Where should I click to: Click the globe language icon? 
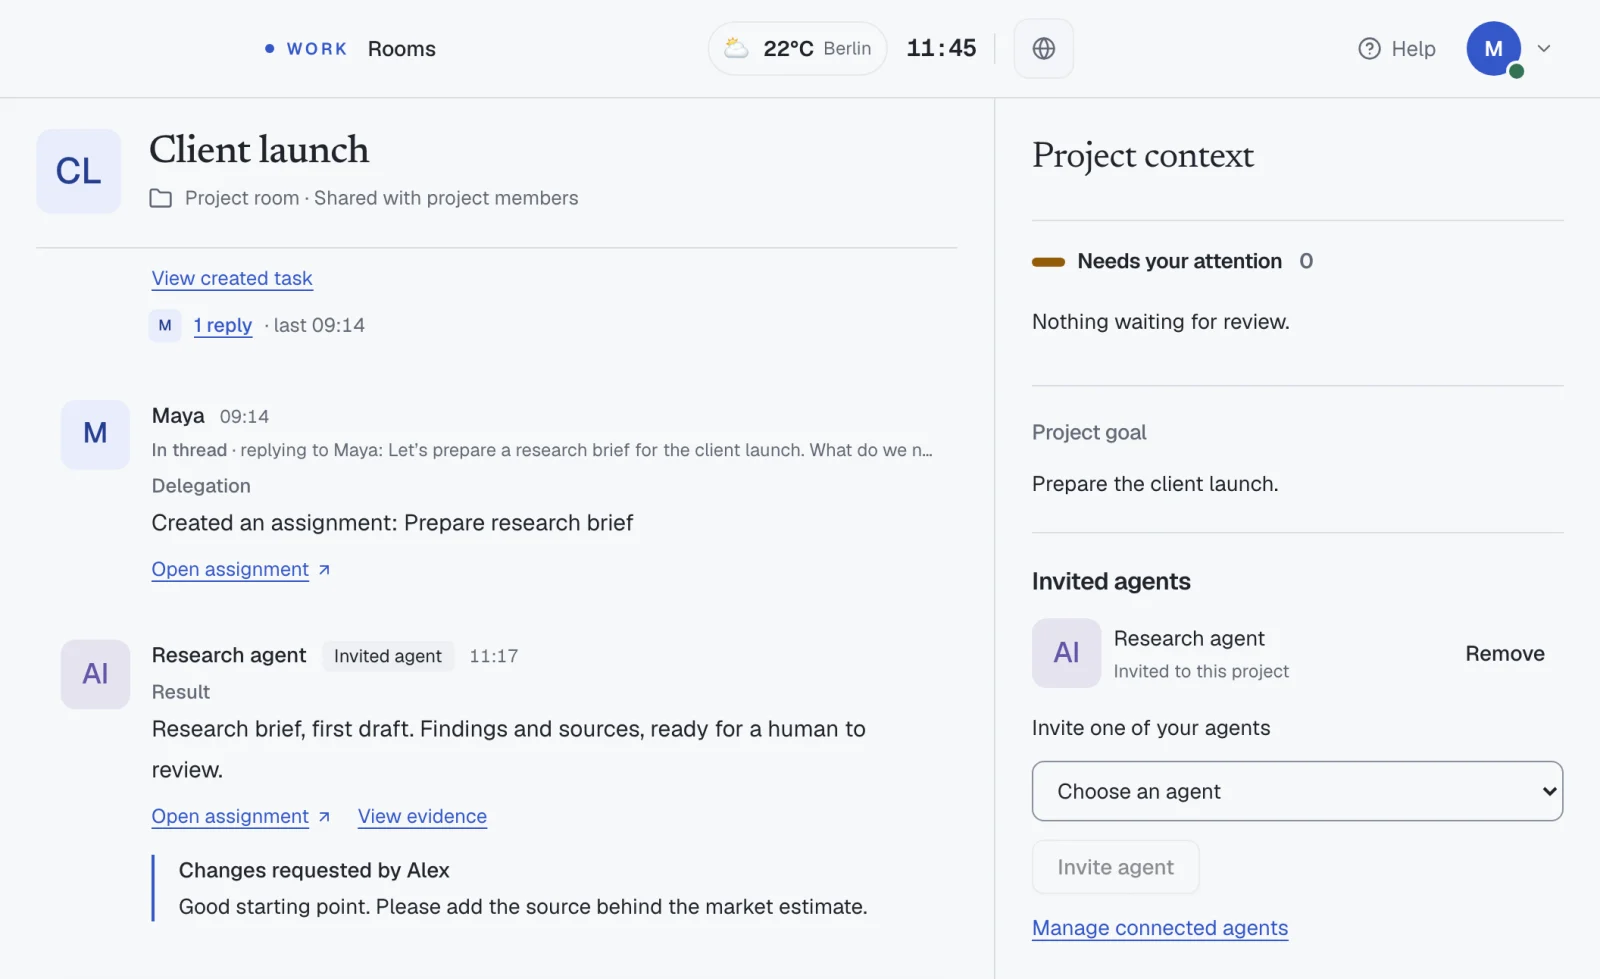1043,48
